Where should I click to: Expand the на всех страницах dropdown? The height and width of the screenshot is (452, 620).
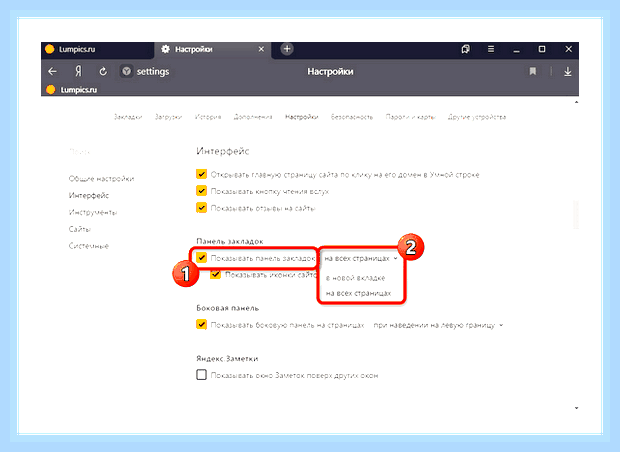tap(361, 258)
